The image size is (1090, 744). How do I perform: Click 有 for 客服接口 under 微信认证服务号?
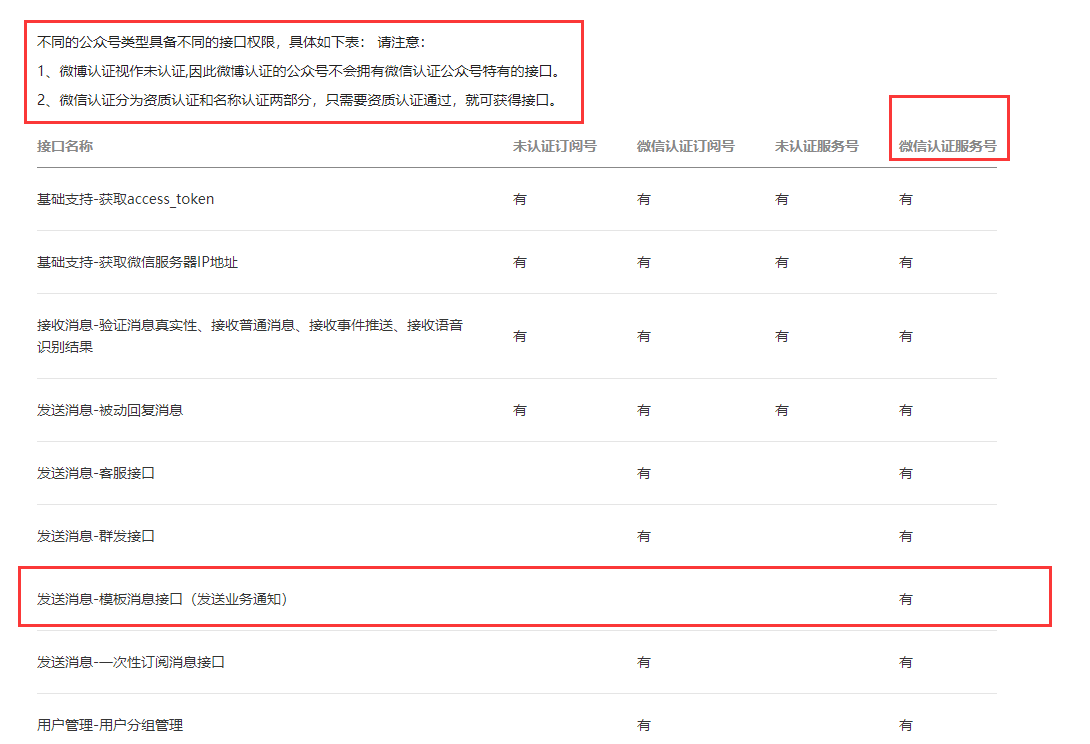[905, 474]
